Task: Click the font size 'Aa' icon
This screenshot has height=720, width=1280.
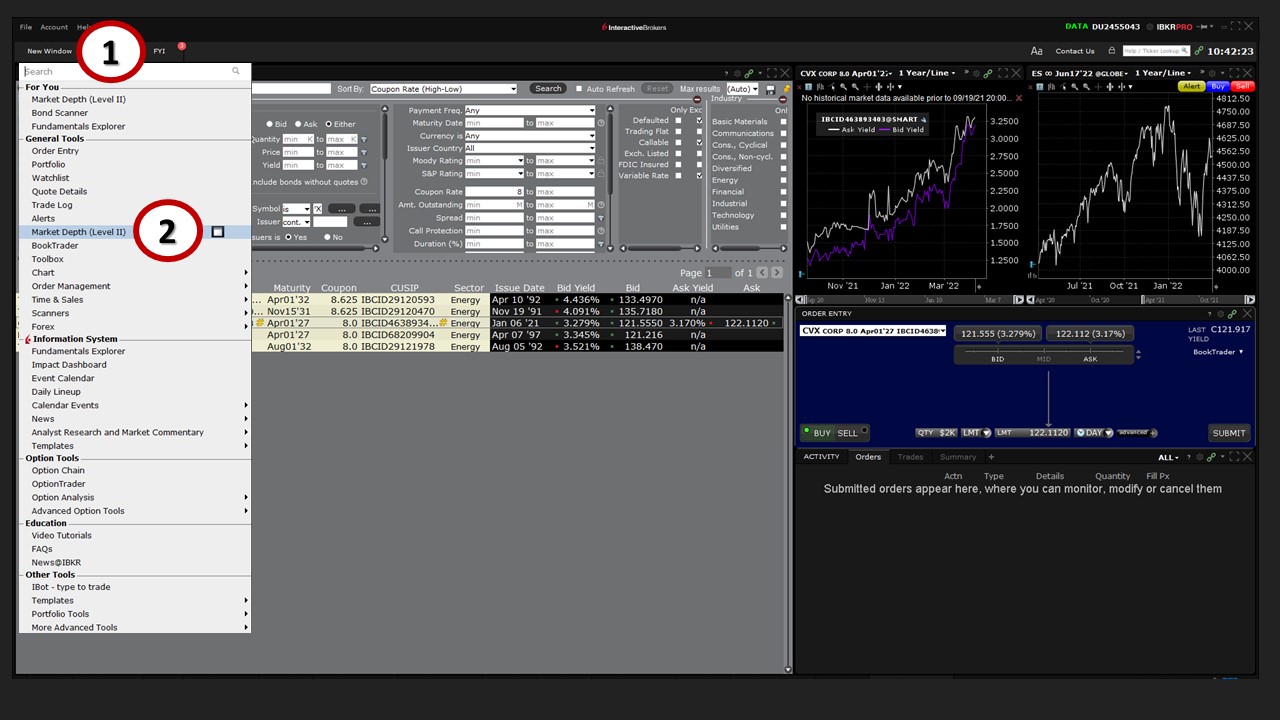Action: click(x=1037, y=51)
